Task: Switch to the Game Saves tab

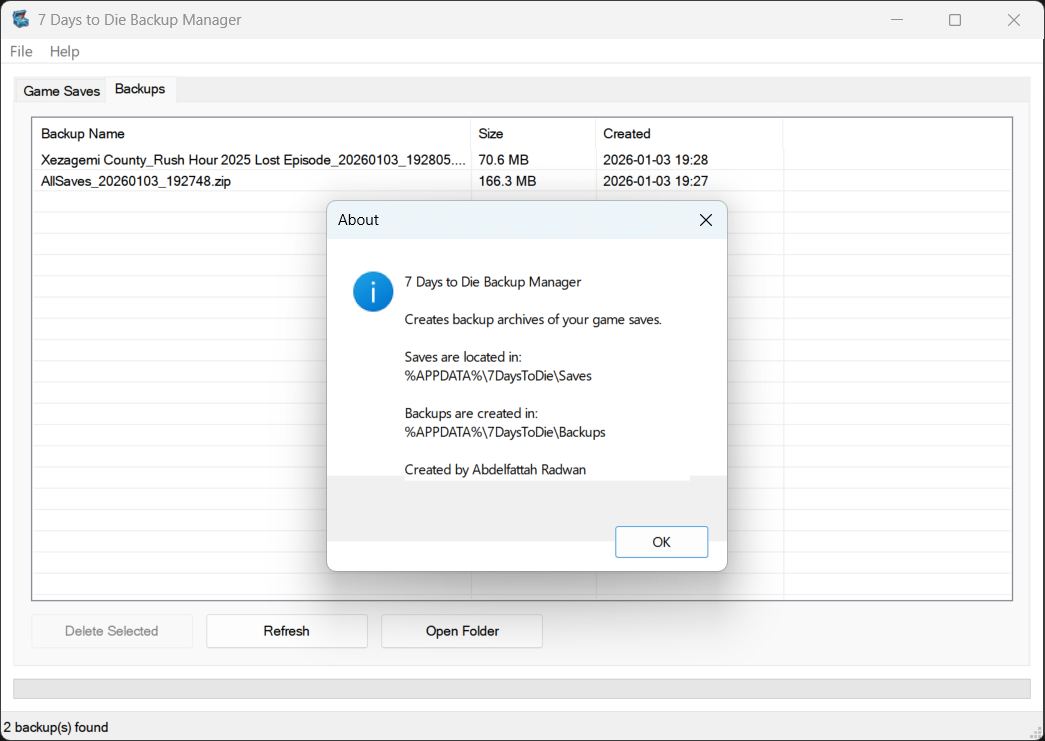Action: coord(62,91)
